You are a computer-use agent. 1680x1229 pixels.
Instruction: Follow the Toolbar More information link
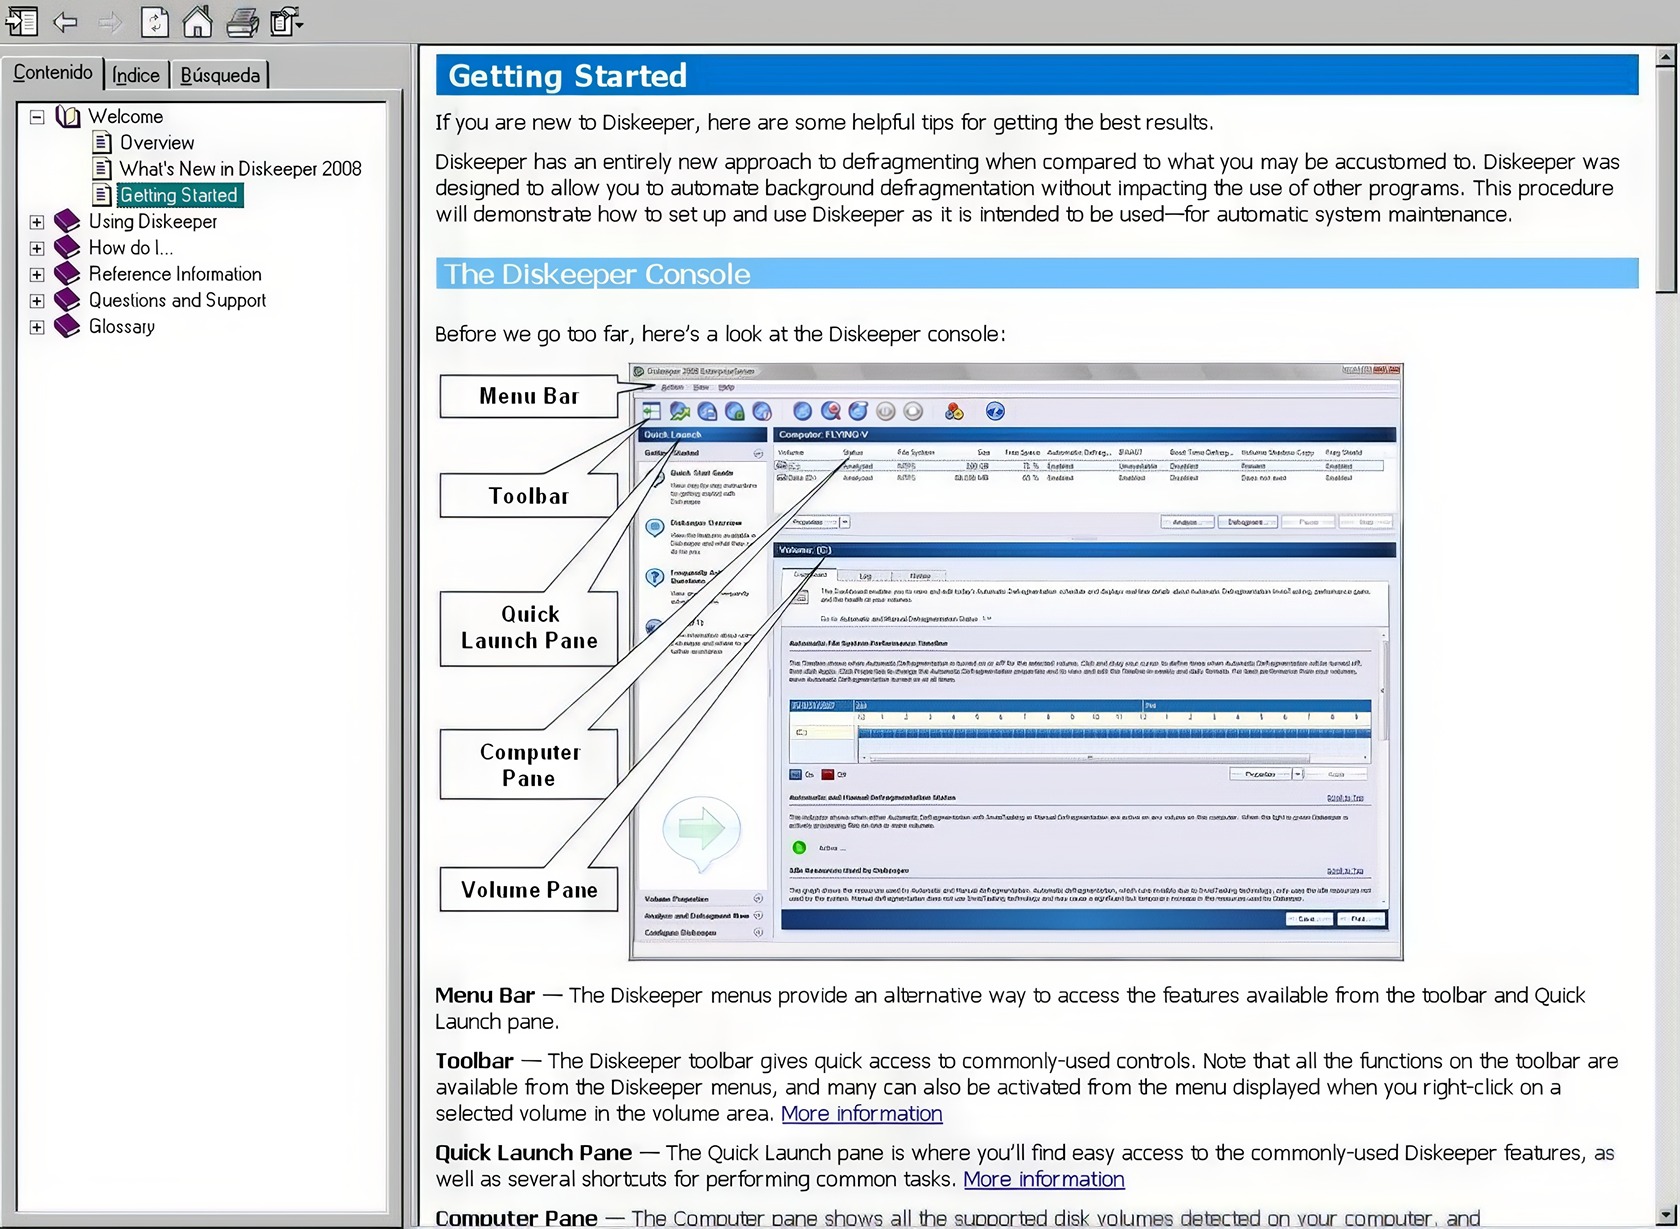tap(861, 1114)
